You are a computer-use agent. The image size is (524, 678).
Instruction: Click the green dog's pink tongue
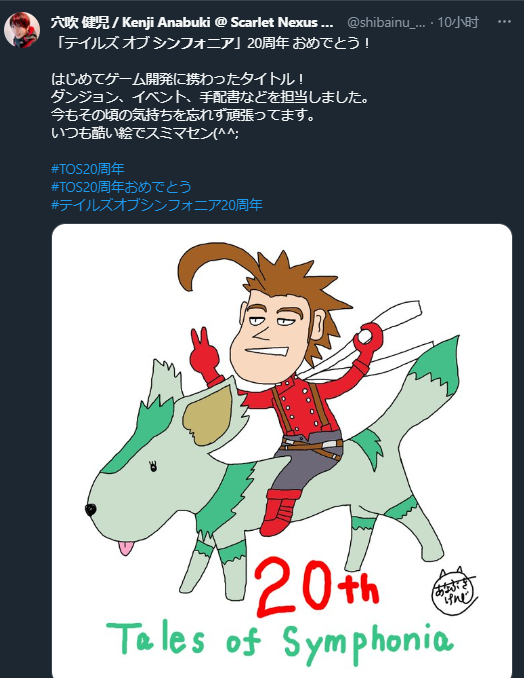coord(126,548)
